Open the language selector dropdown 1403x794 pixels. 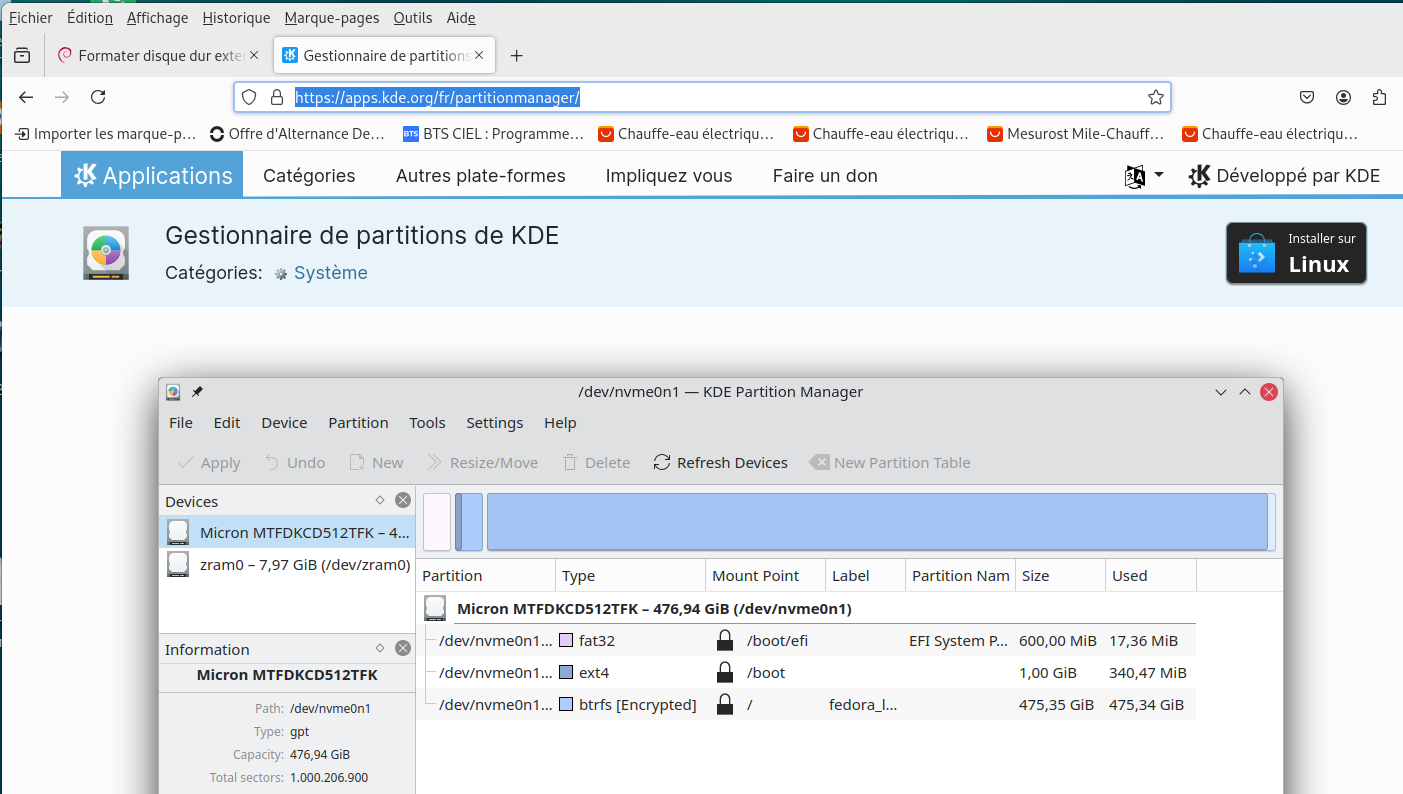tap(1144, 176)
